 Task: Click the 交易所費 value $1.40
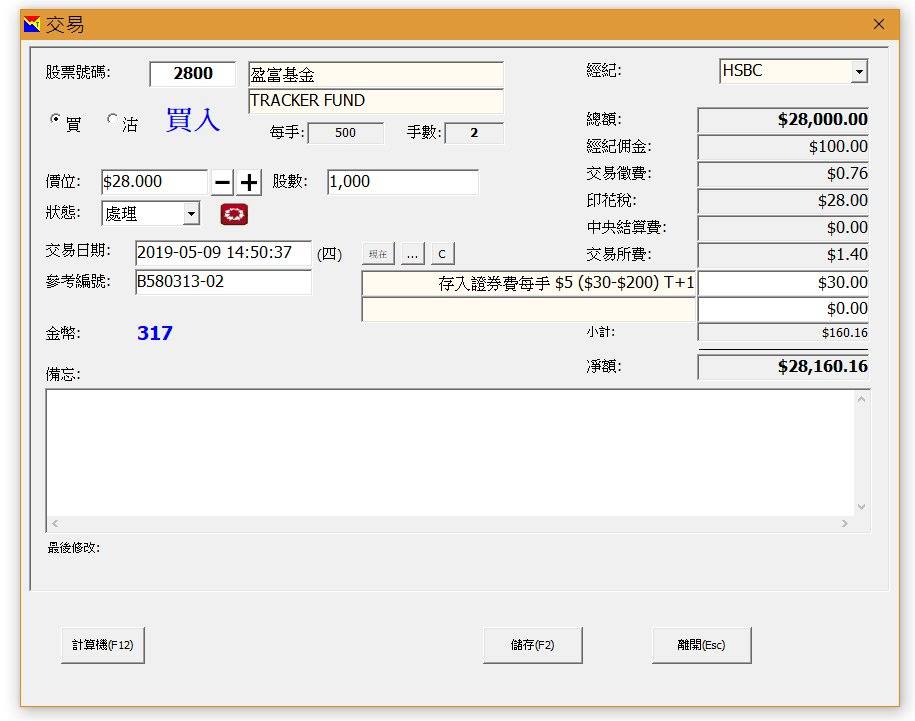(783, 255)
